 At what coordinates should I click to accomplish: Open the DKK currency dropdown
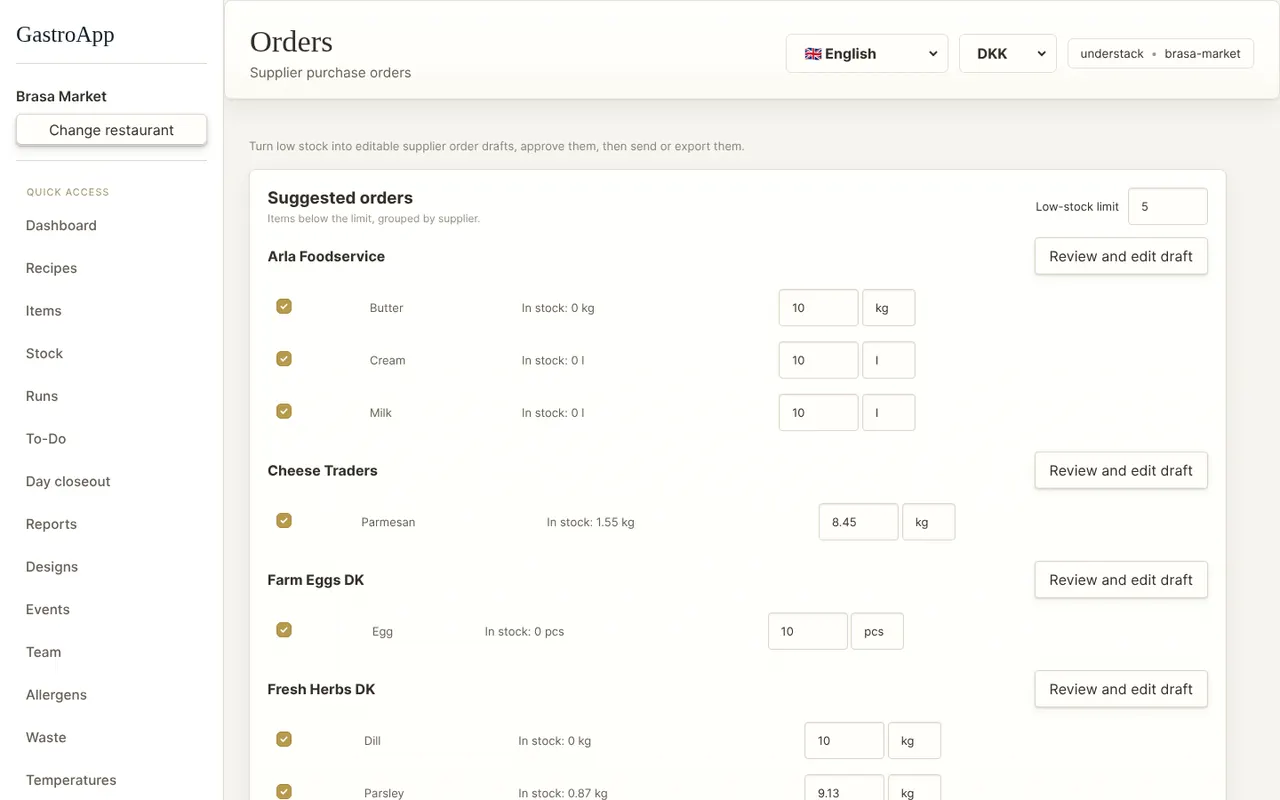click(x=1008, y=54)
